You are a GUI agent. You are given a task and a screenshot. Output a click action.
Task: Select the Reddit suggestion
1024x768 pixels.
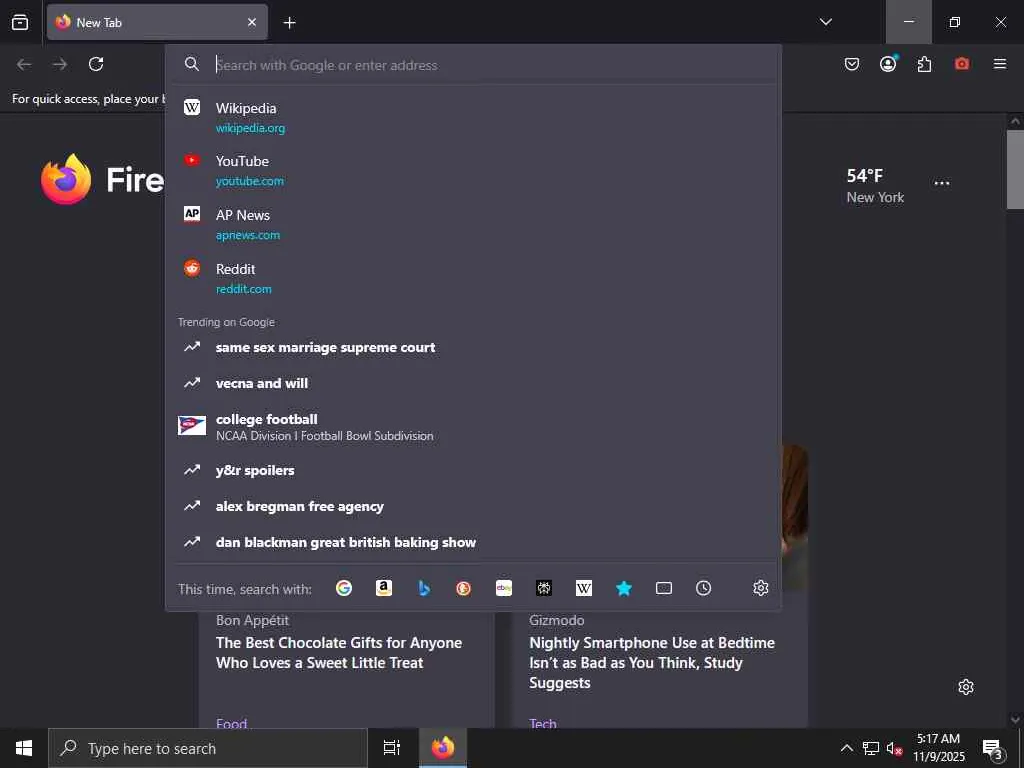point(473,278)
